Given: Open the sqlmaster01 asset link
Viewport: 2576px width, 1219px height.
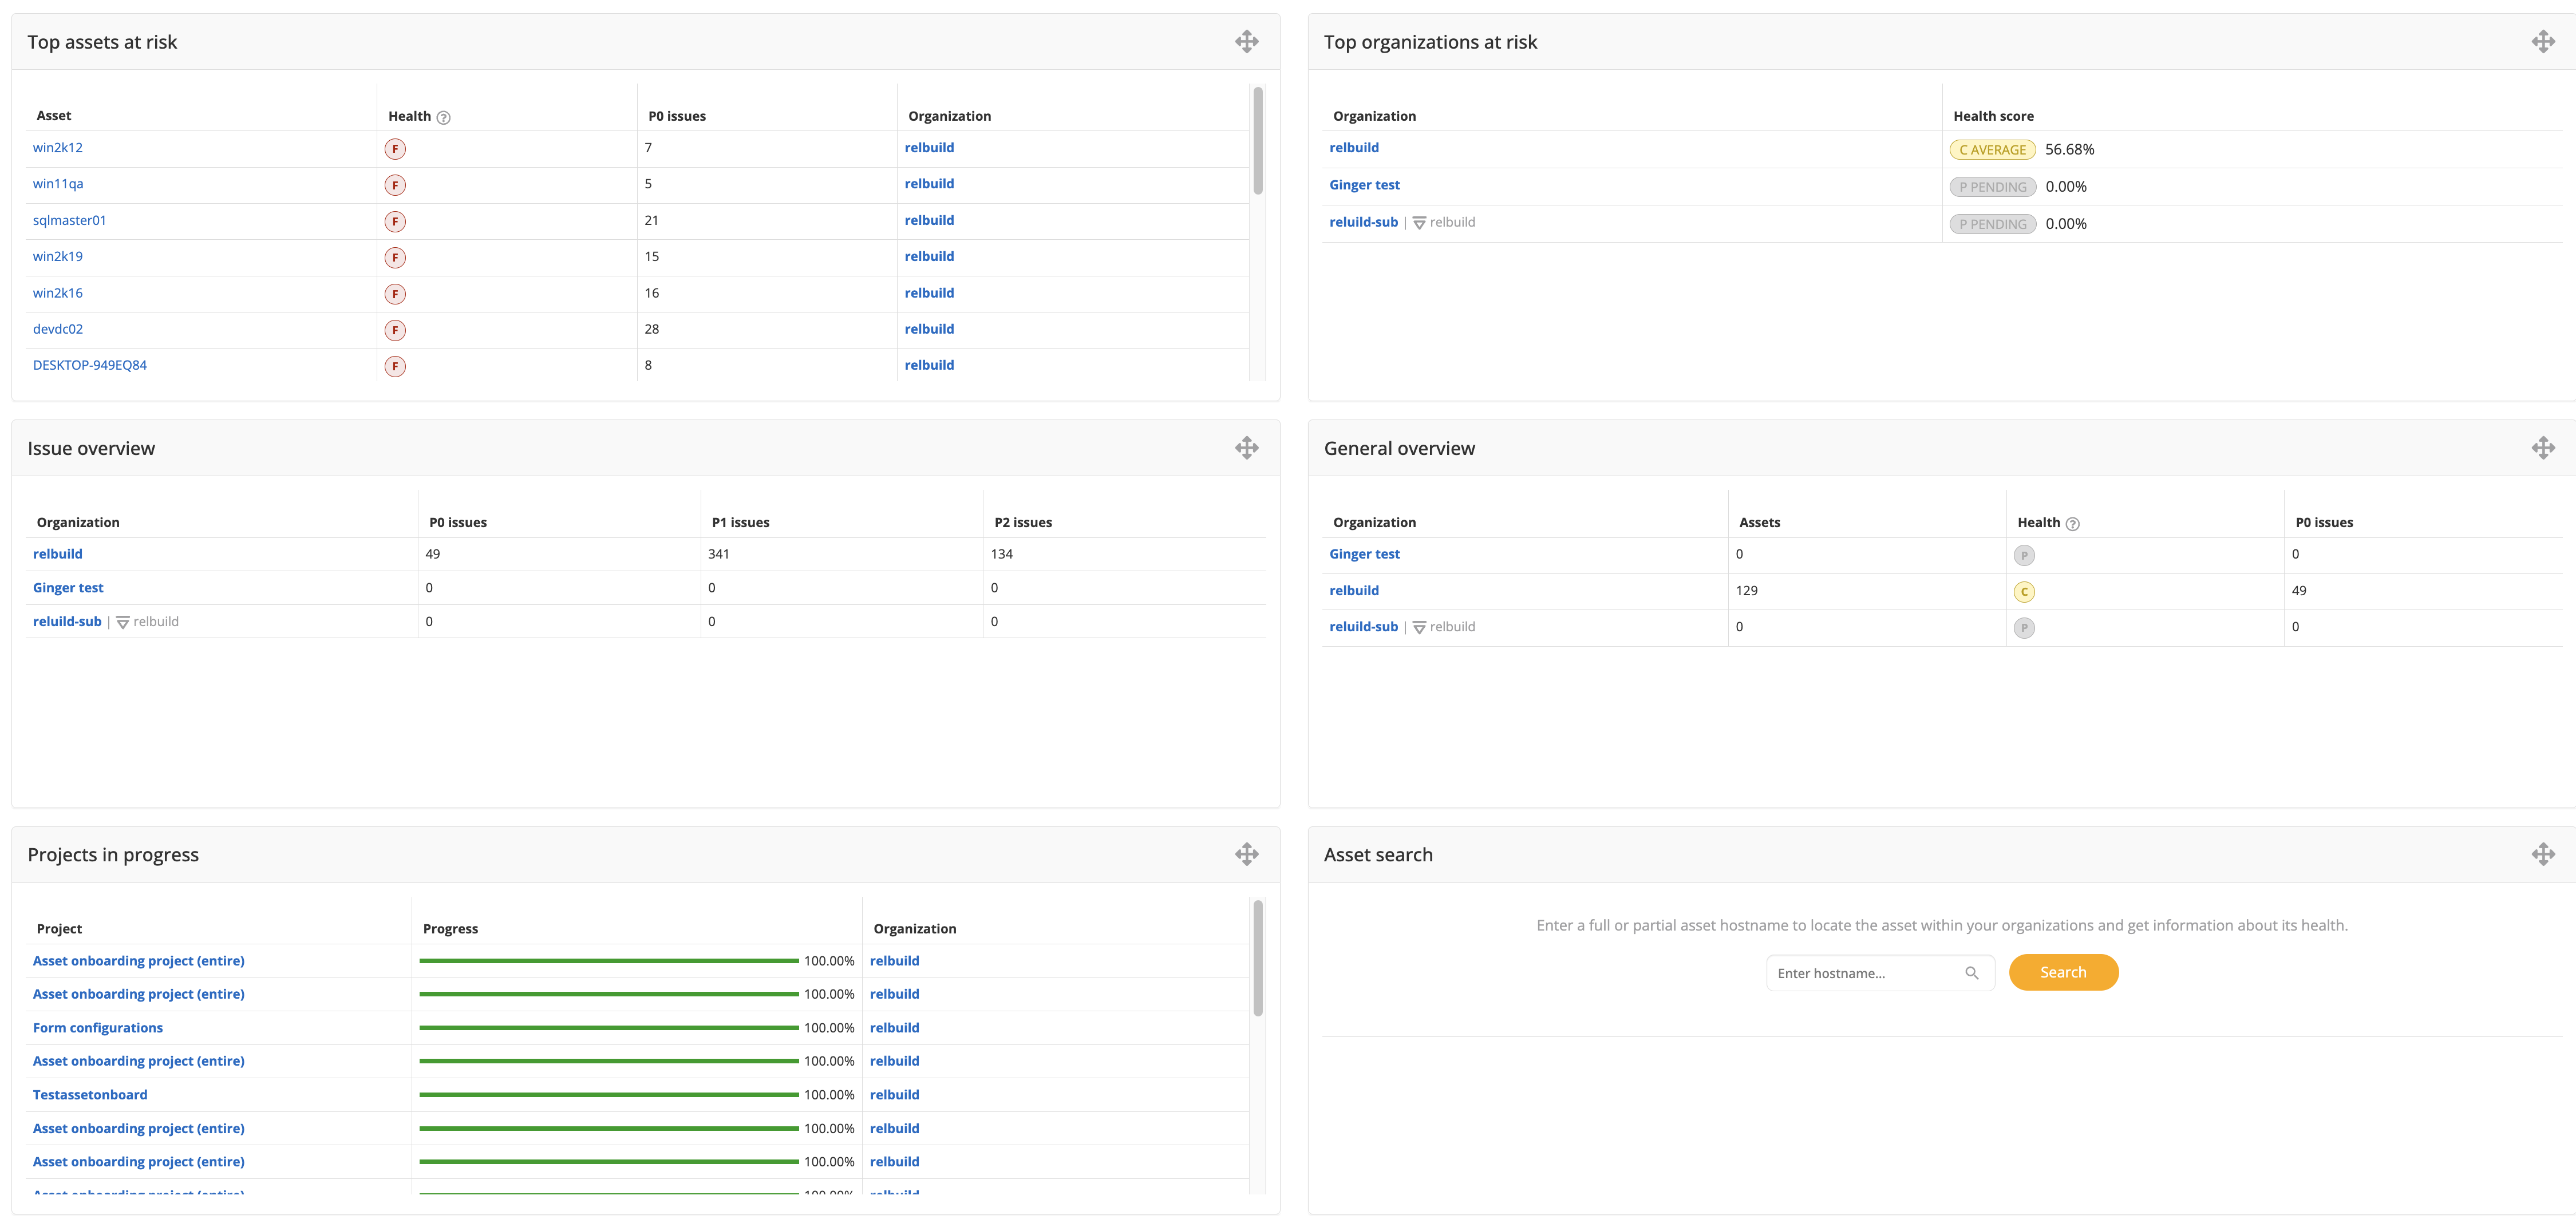Looking at the screenshot, I should tap(69, 220).
